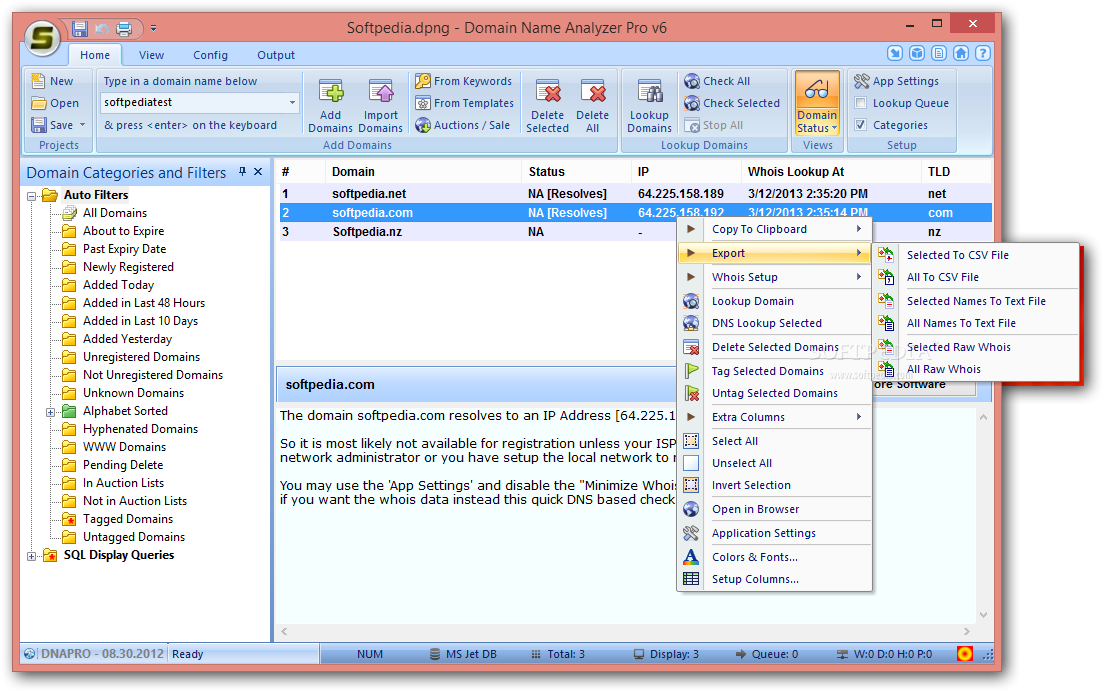
Task: Select the Unregistered Domains filter
Action: tap(142, 357)
